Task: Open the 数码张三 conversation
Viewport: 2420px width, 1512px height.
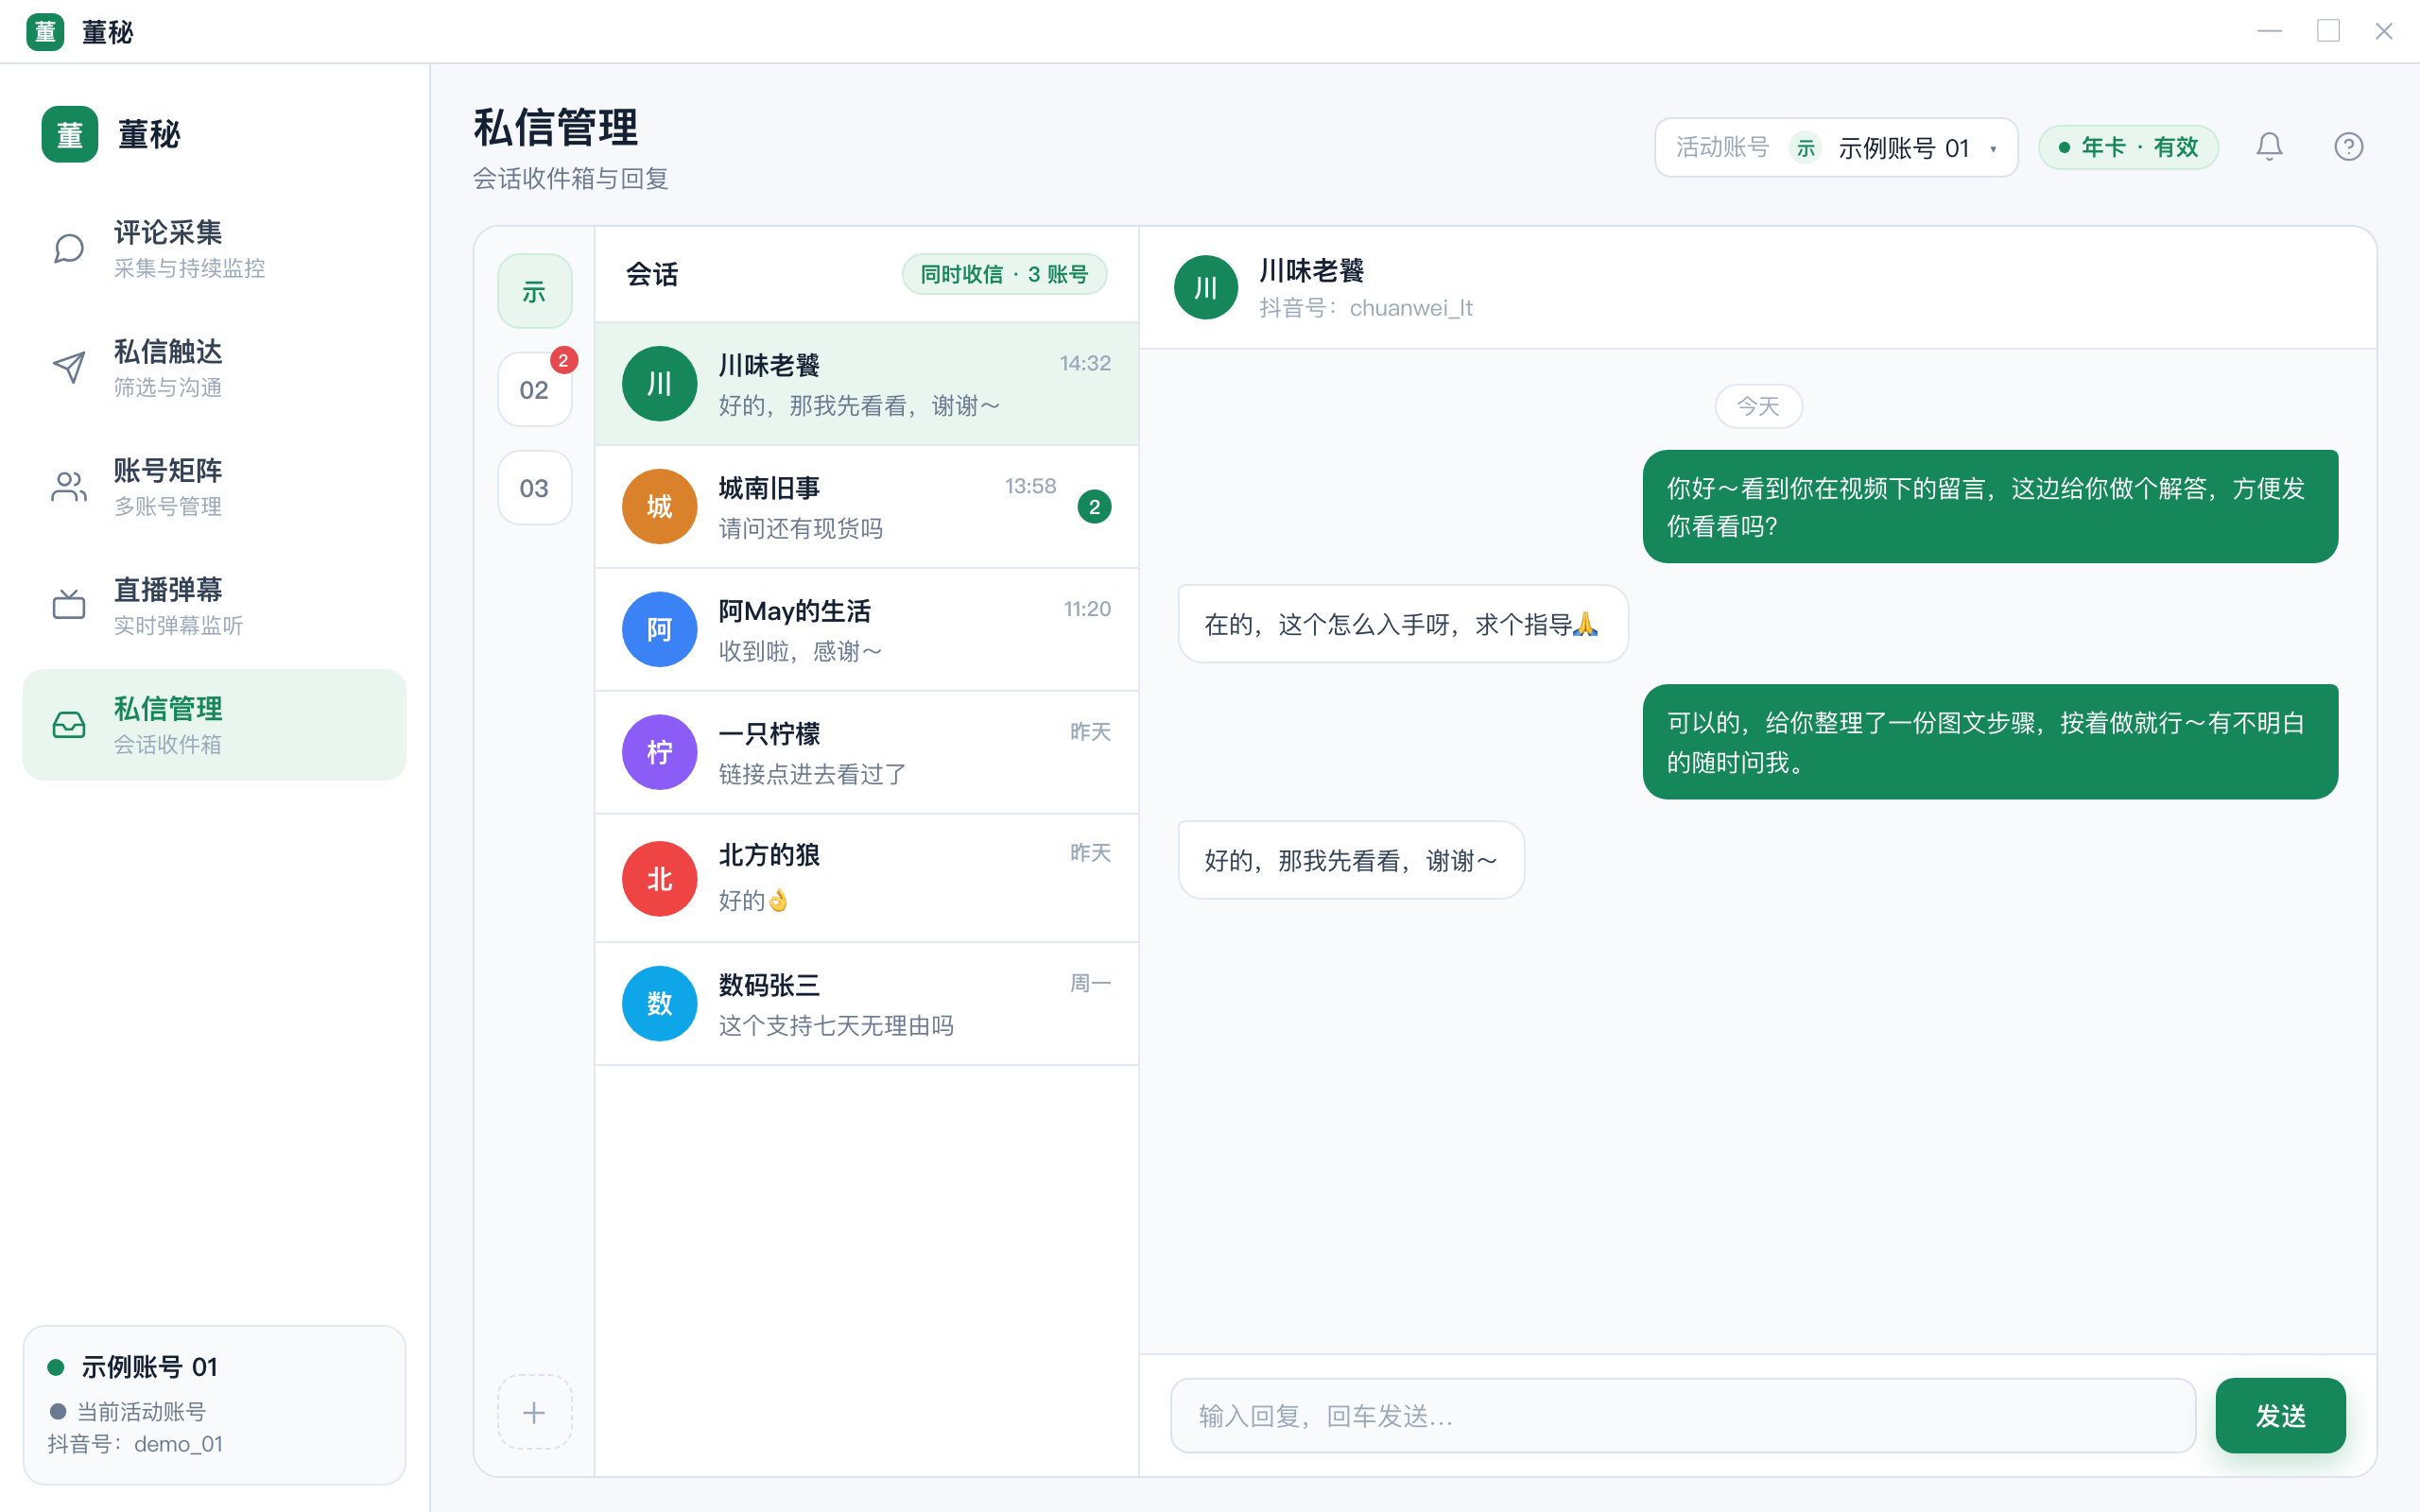Action: (x=866, y=1003)
